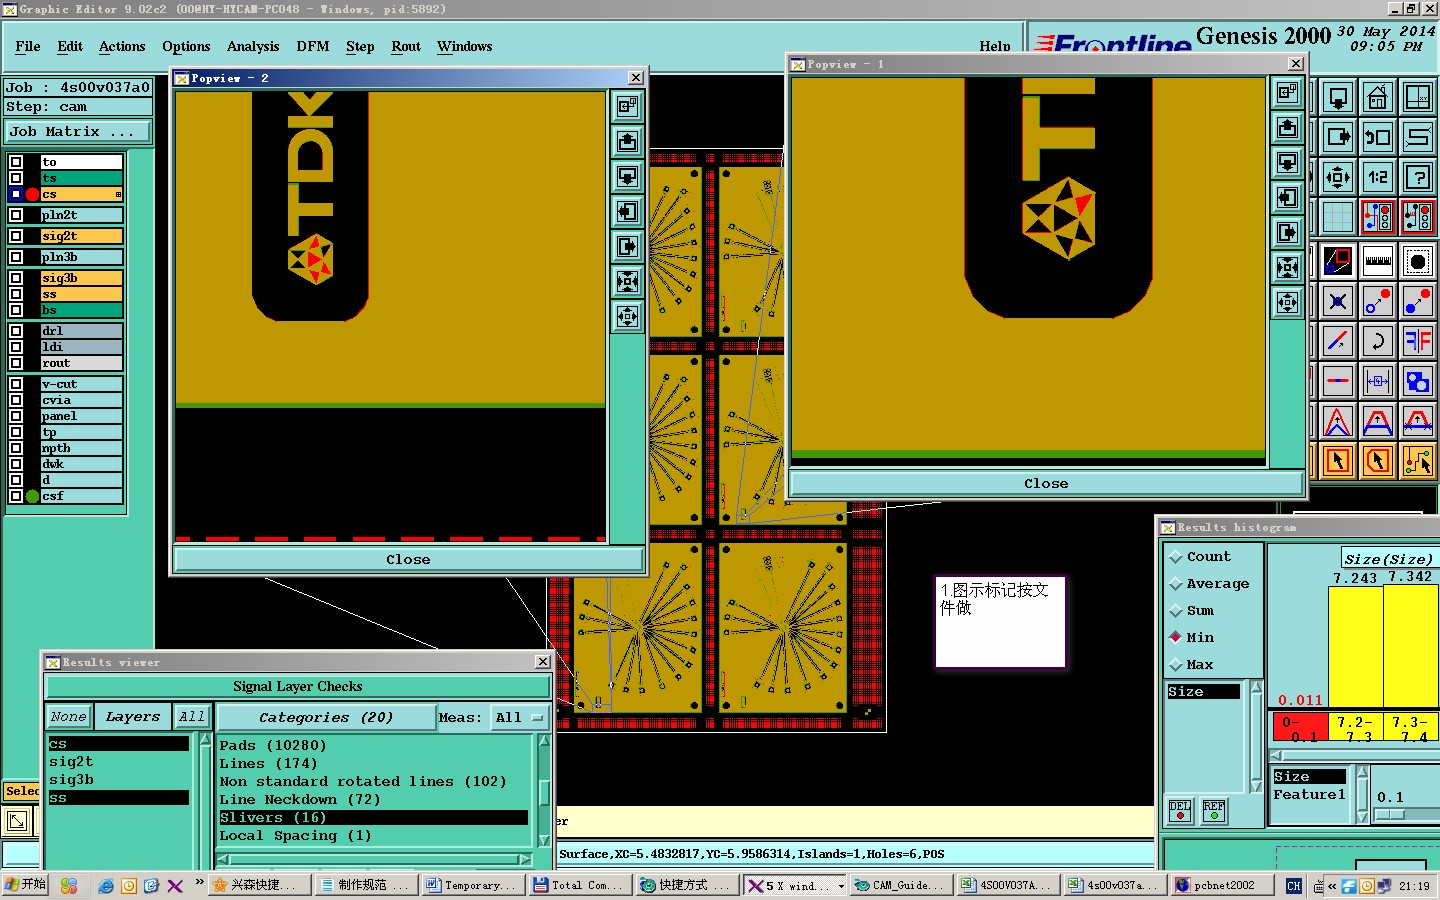Click the XY coordinate grid icon

1418,97
